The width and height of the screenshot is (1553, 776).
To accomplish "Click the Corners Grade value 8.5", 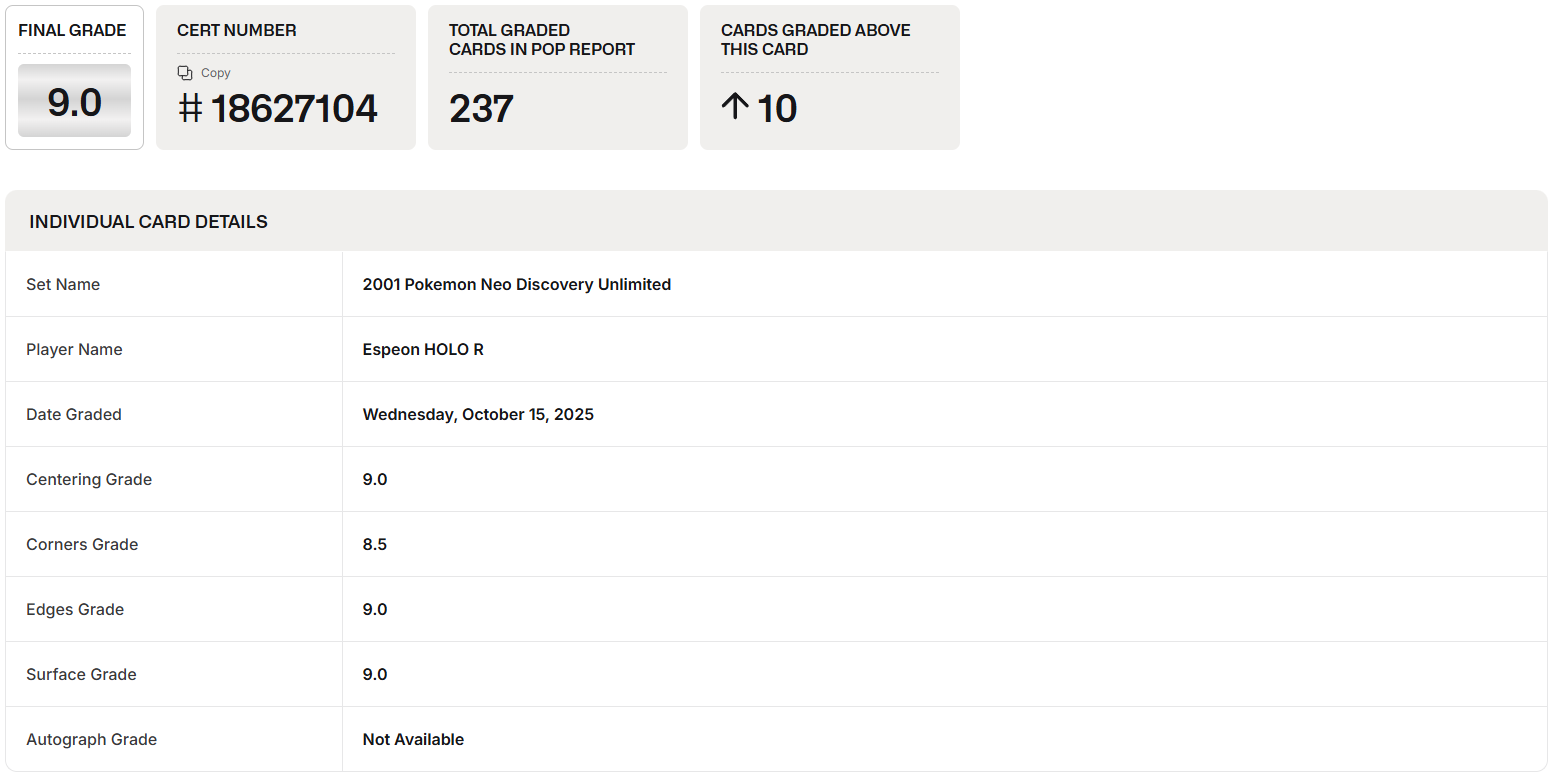I will (375, 545).
